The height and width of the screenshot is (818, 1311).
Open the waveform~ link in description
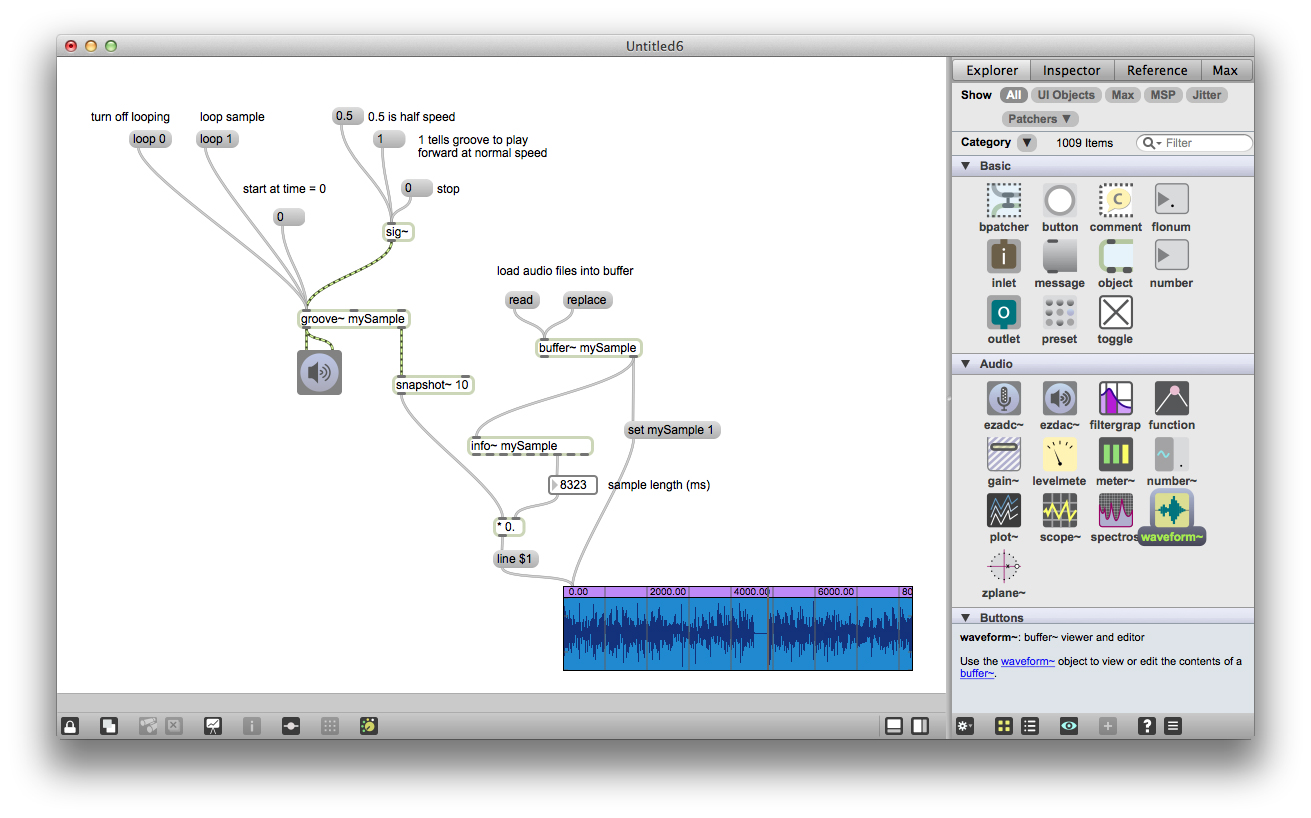coord(1027,661)
